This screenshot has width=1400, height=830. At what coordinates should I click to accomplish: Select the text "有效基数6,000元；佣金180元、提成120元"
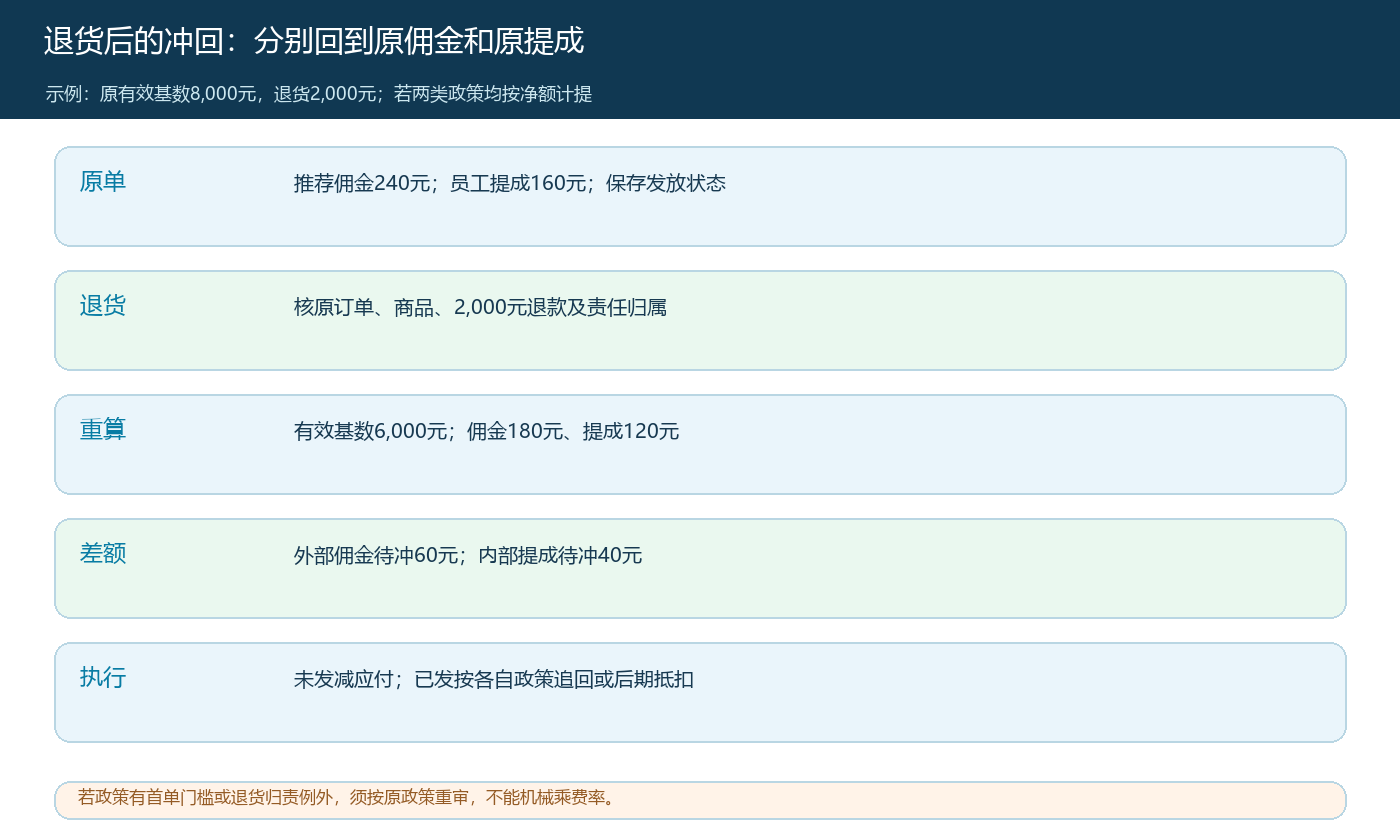pyautogui.click(x=487, y=431)
